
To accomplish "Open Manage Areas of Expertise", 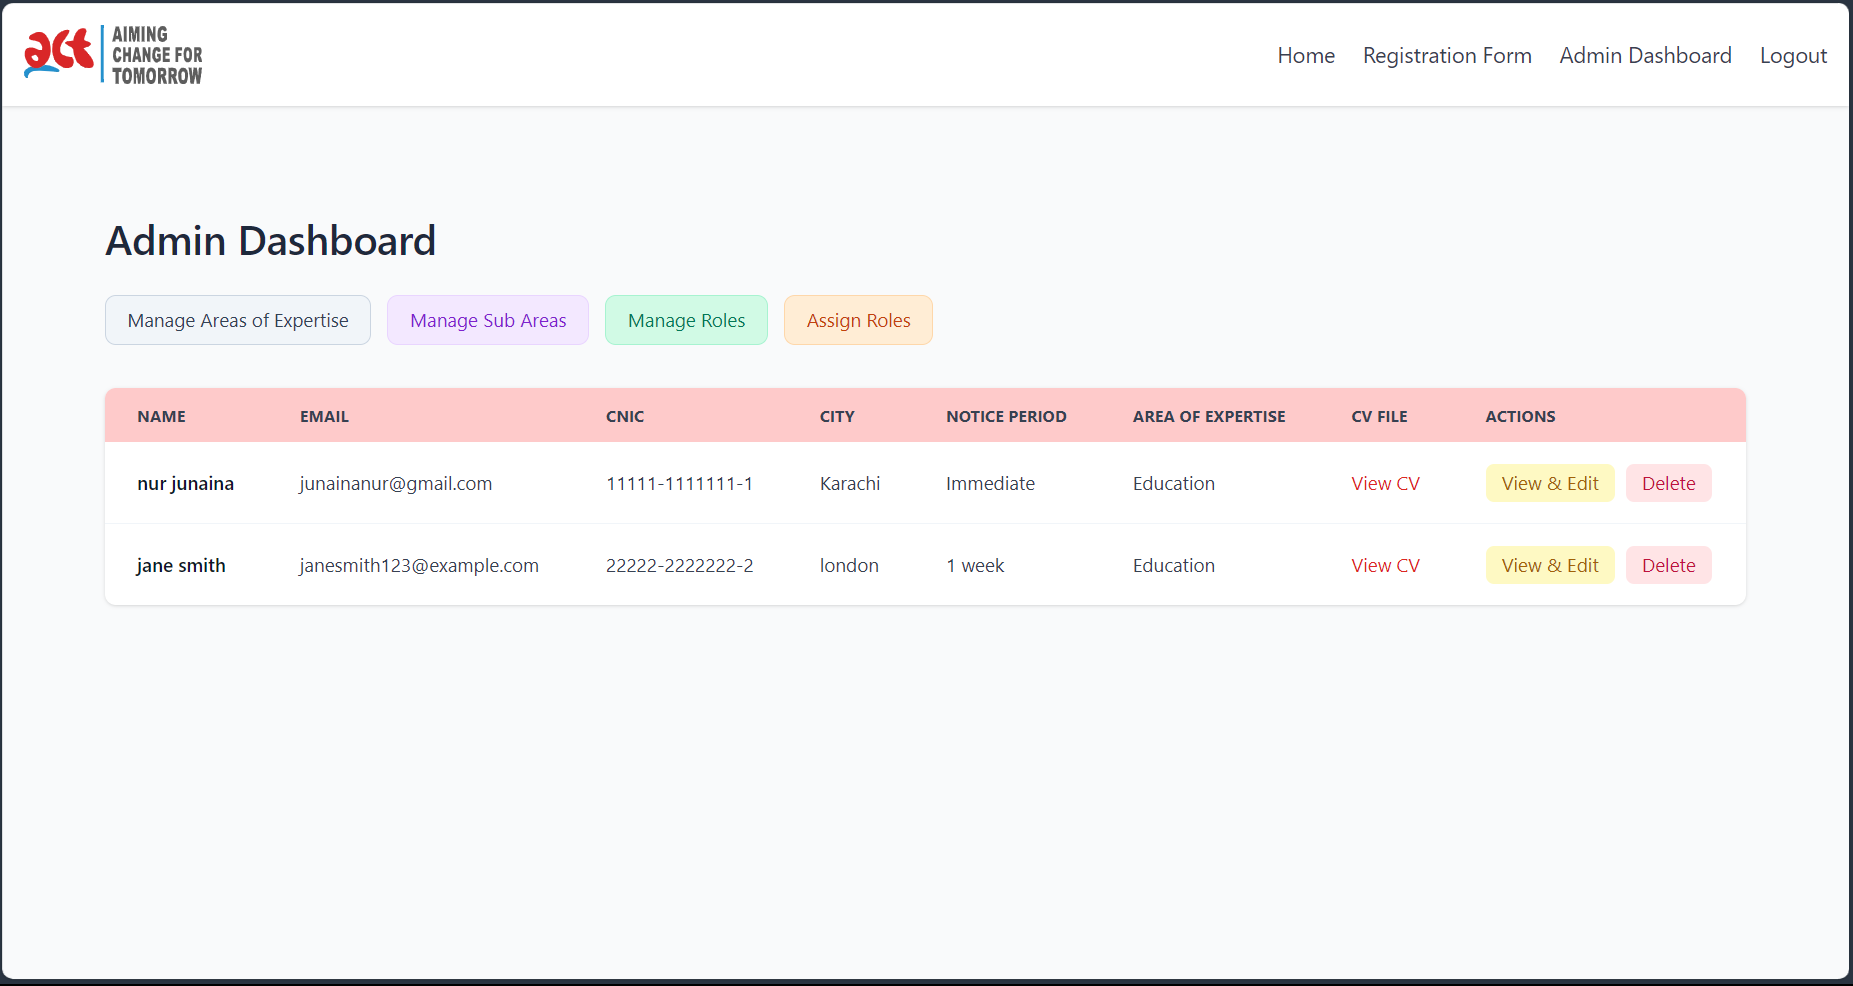I will tap(238, 320).
